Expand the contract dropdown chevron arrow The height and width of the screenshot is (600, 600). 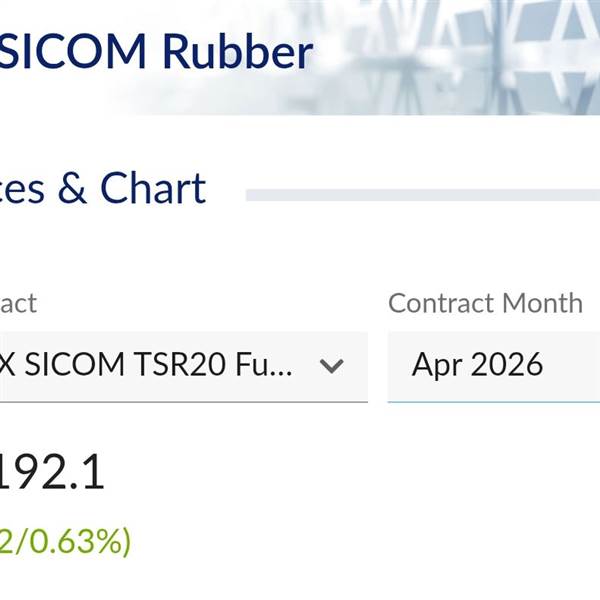tap(331, 365)
